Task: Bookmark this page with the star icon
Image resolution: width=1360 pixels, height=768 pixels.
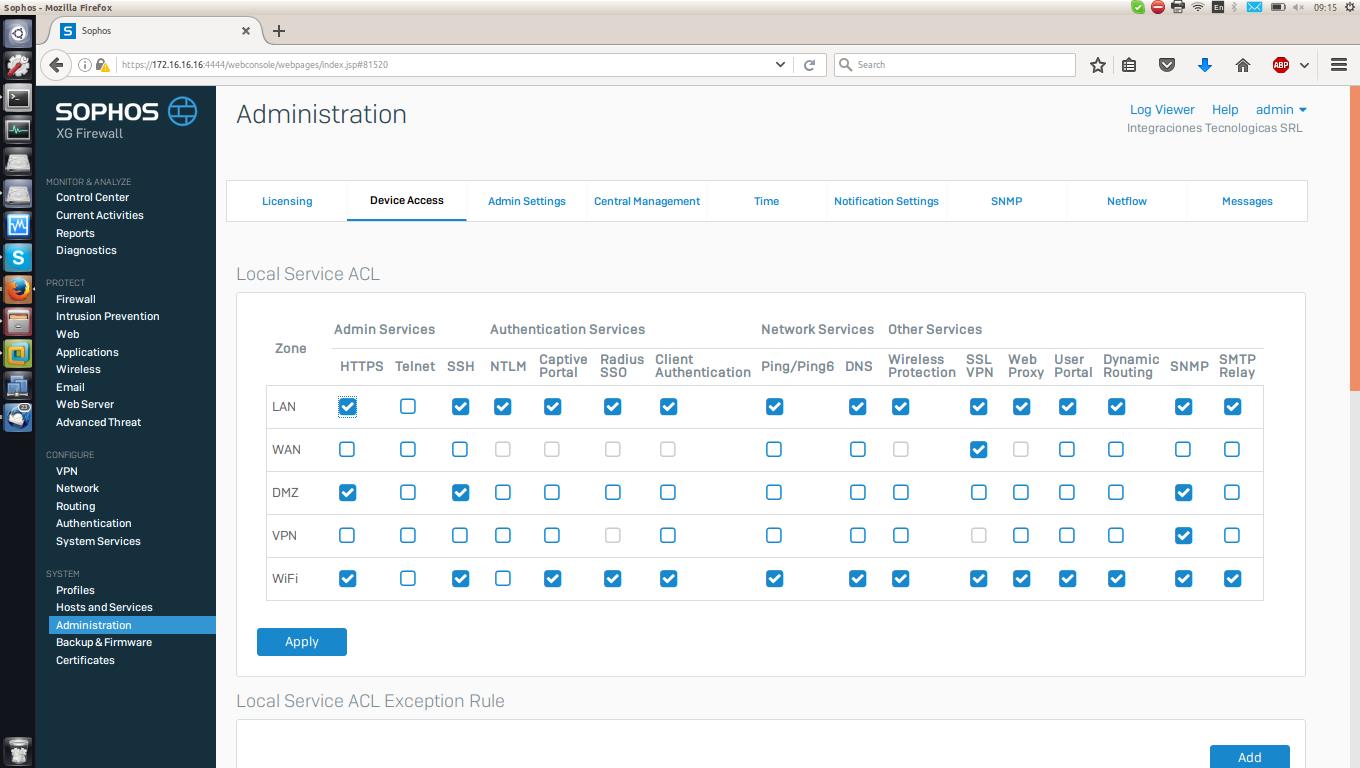Action: click(x=1098, y=65)
